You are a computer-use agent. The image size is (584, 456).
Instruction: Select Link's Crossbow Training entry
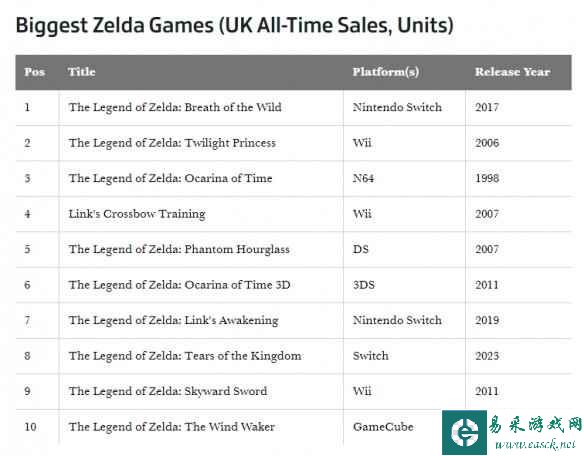137,214
